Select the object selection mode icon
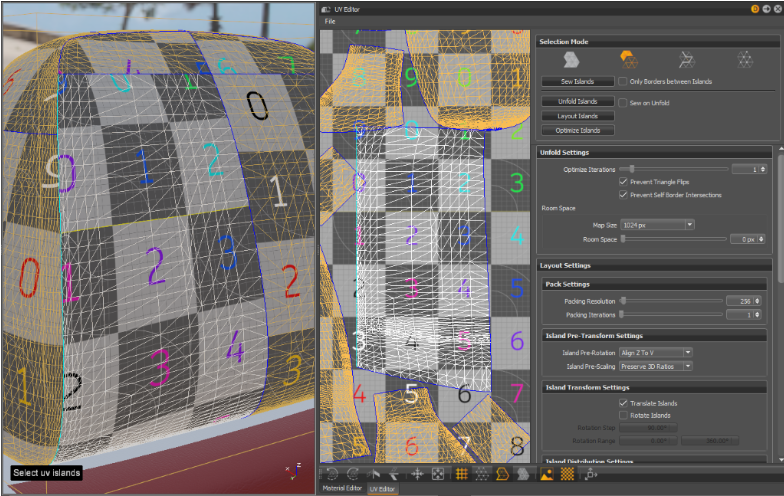The height and width of the screenshot is (496, 784). click(571, 60)
